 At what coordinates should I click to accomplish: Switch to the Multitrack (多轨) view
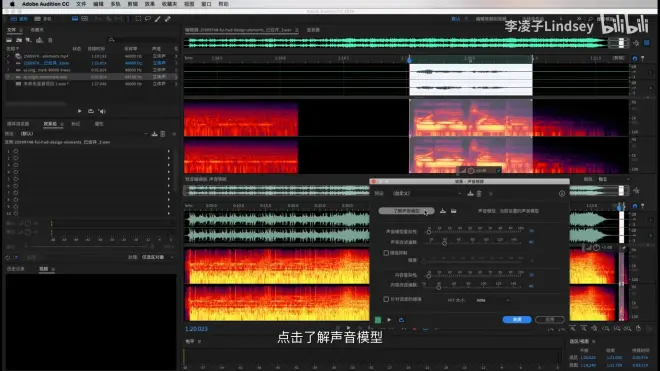click(x=43, y=19)
